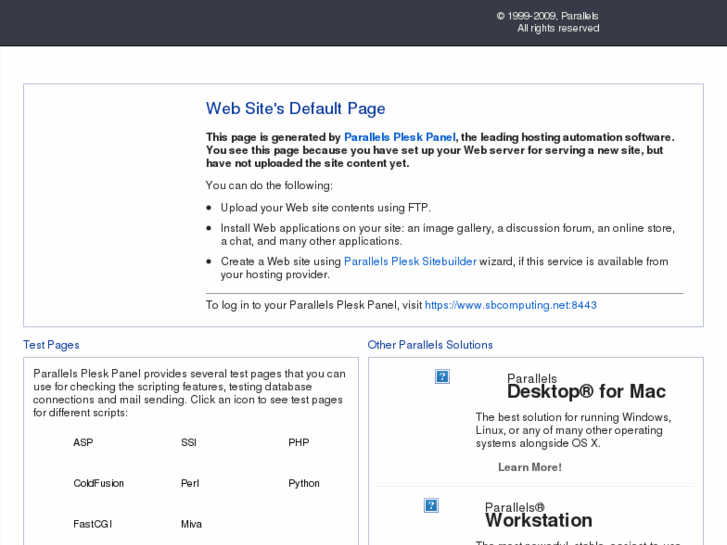Screen dimensions: 727x545
Task: Click Learn More for Desktop for Mac
Action: [x=530, y=467]
